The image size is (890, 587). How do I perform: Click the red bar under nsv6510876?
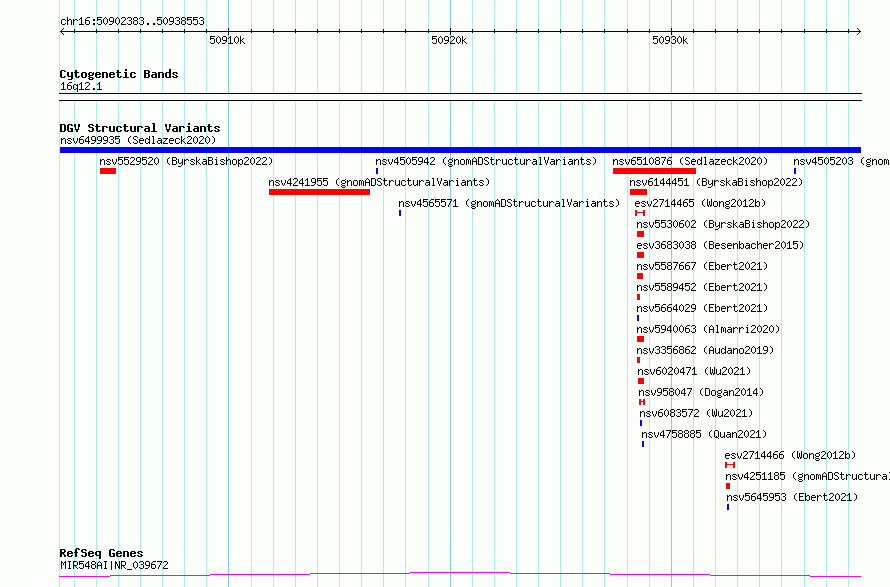pyautogui.click(x=654, y=171)
